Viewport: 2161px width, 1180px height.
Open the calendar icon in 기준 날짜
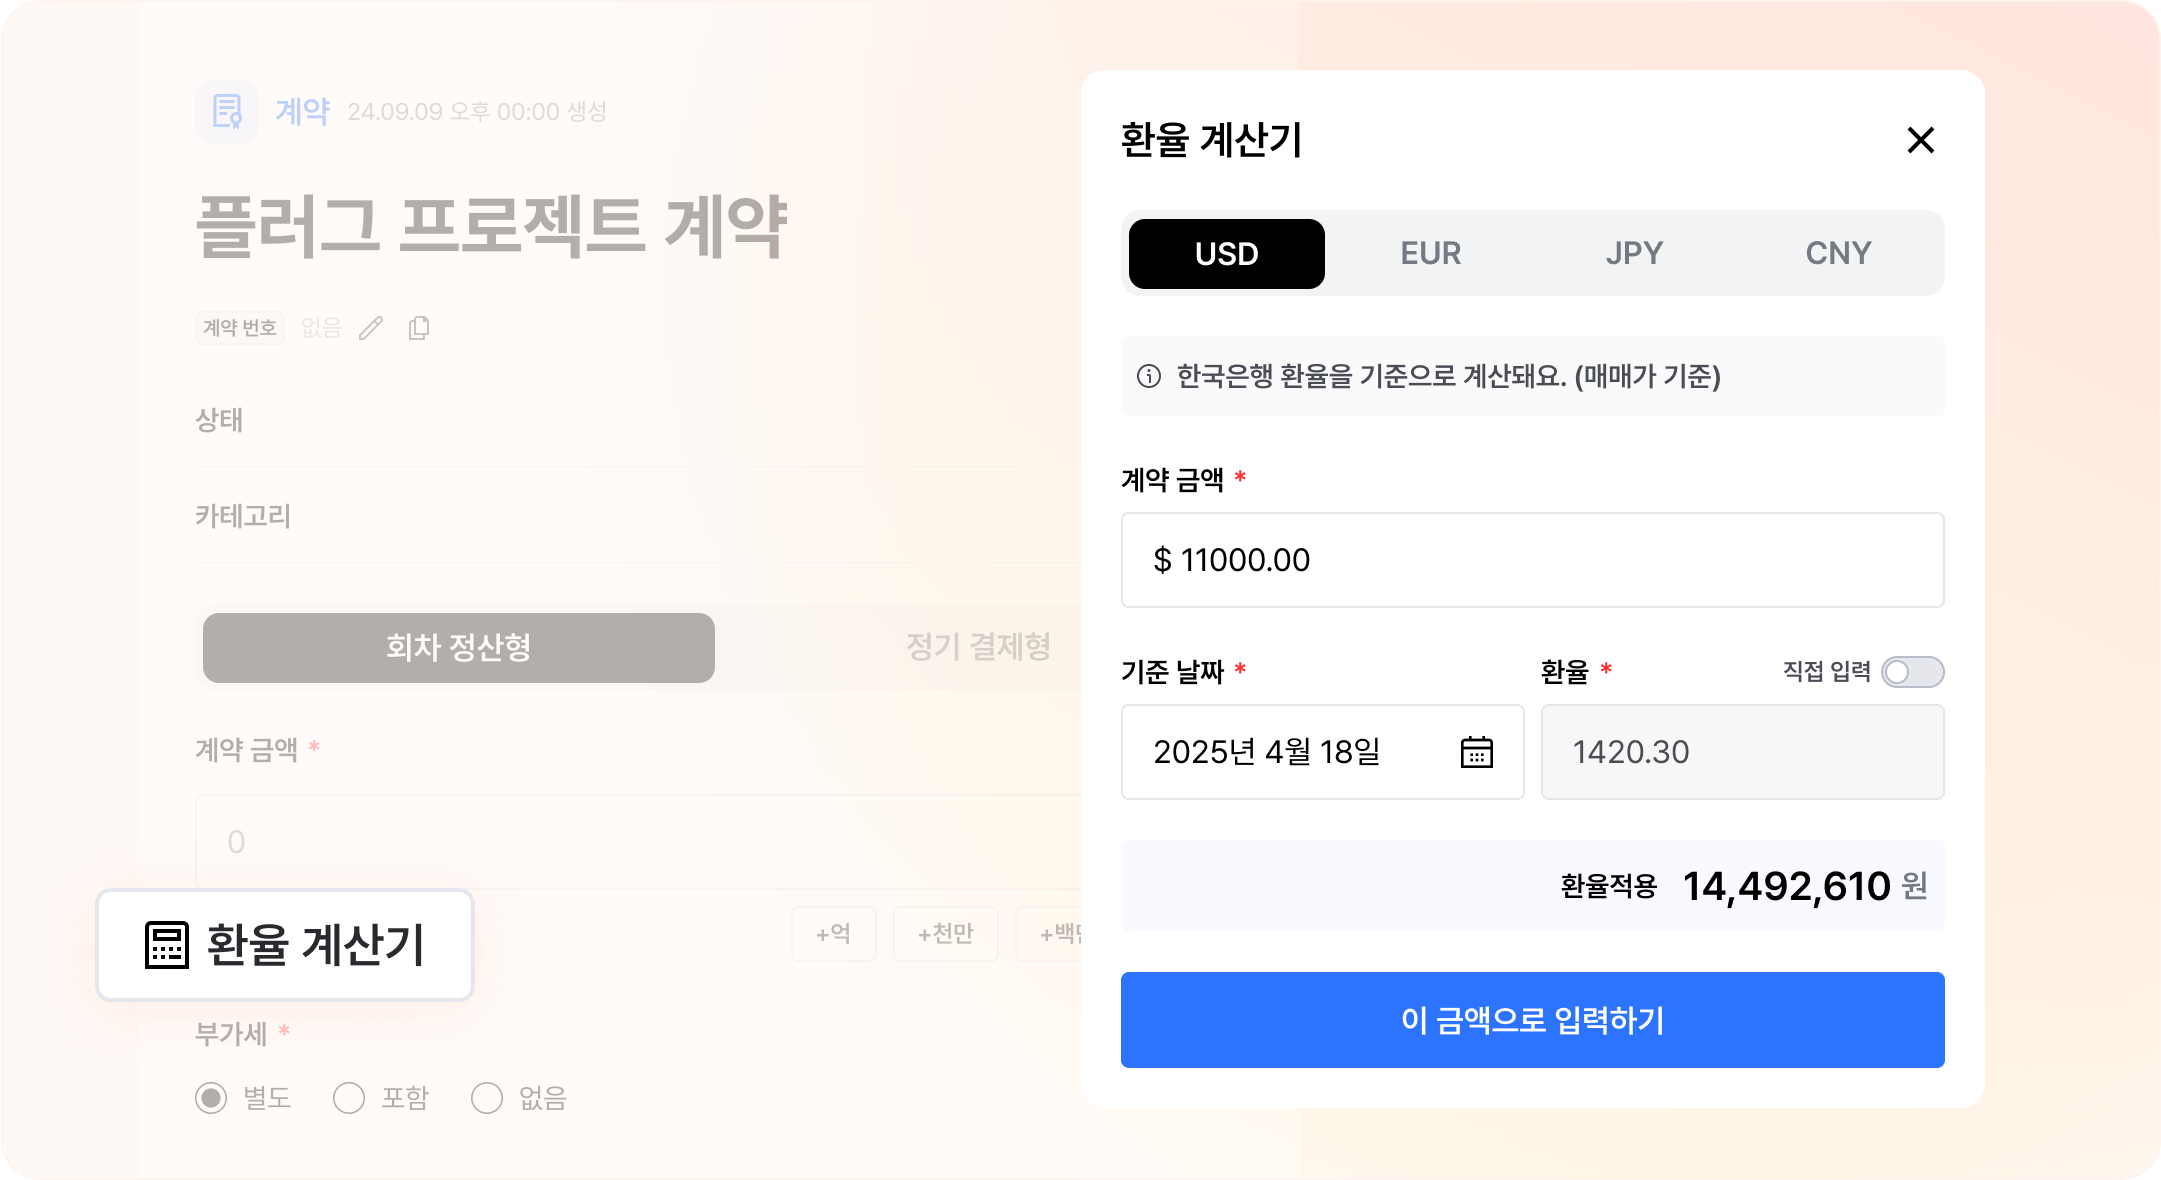click(1476, 752)
